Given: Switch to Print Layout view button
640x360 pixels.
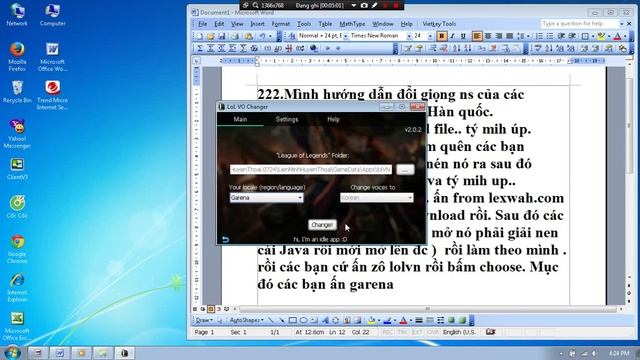Looking at the screenshot, I should tap(211, 309).
